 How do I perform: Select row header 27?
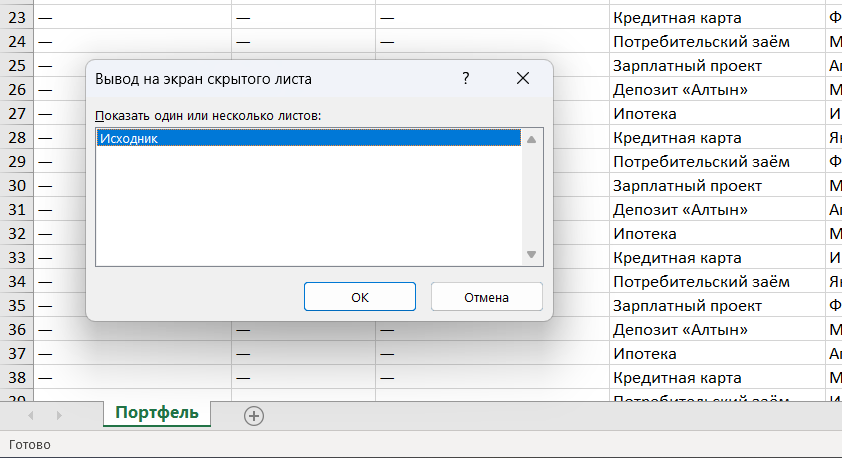coord(17,113)
